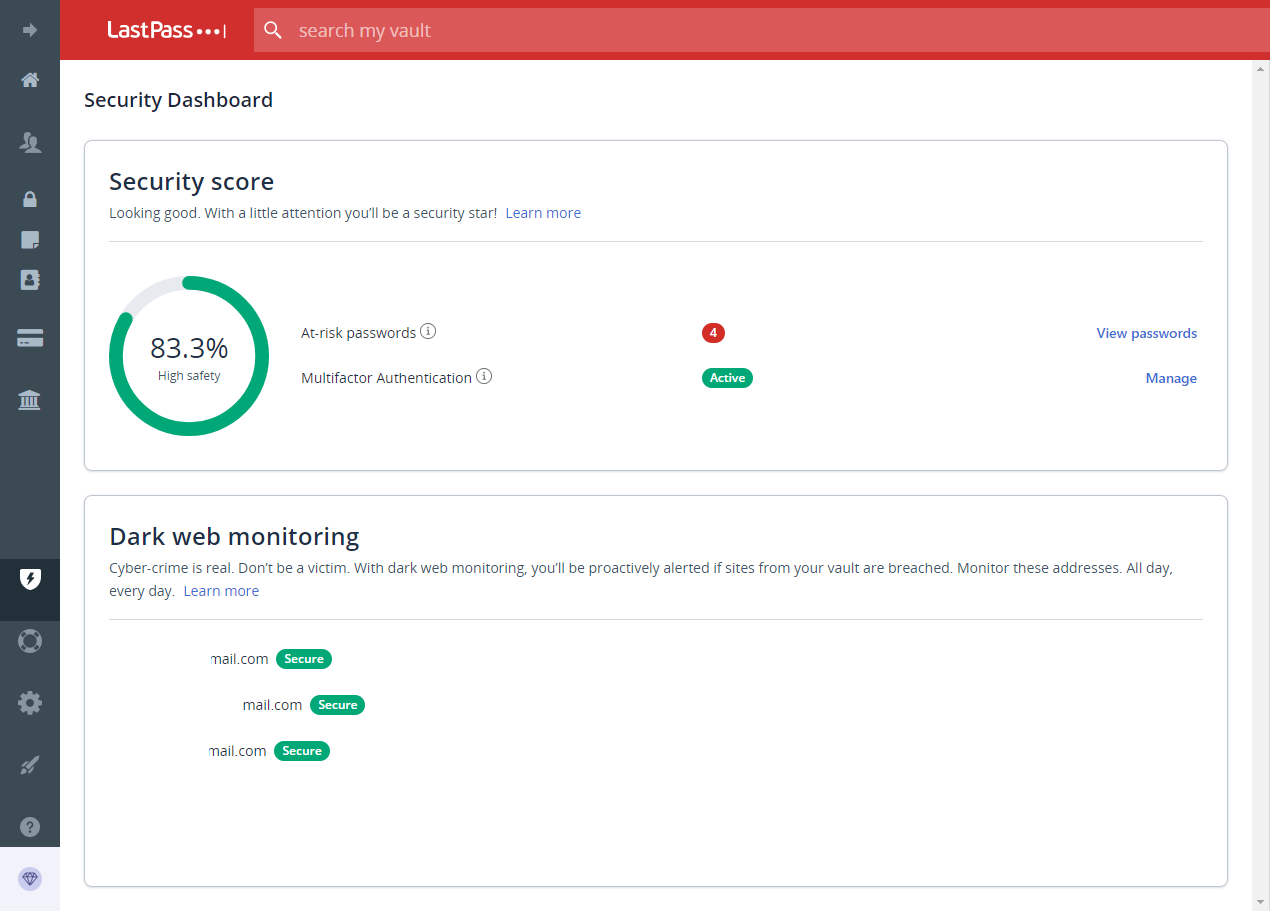The image size is (1270, 911).
Task: Click the search my vault field
Action: pyautogui.click(x=700, y=31)
